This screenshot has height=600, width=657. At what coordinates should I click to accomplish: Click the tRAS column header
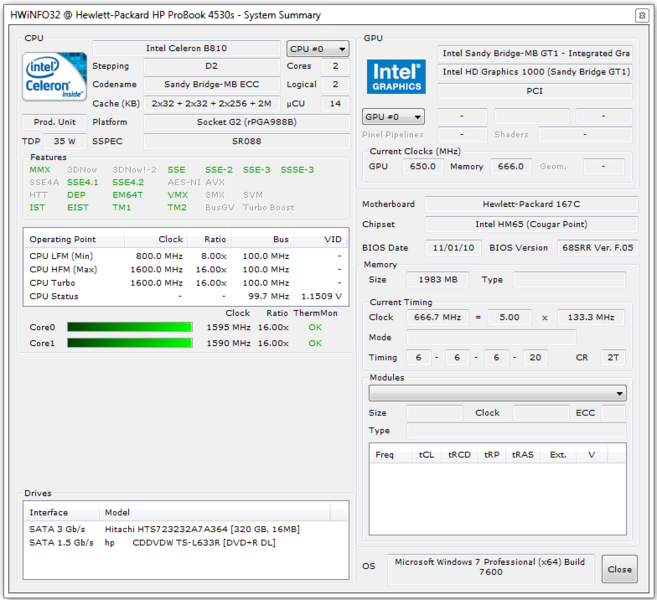pos(522,455)
